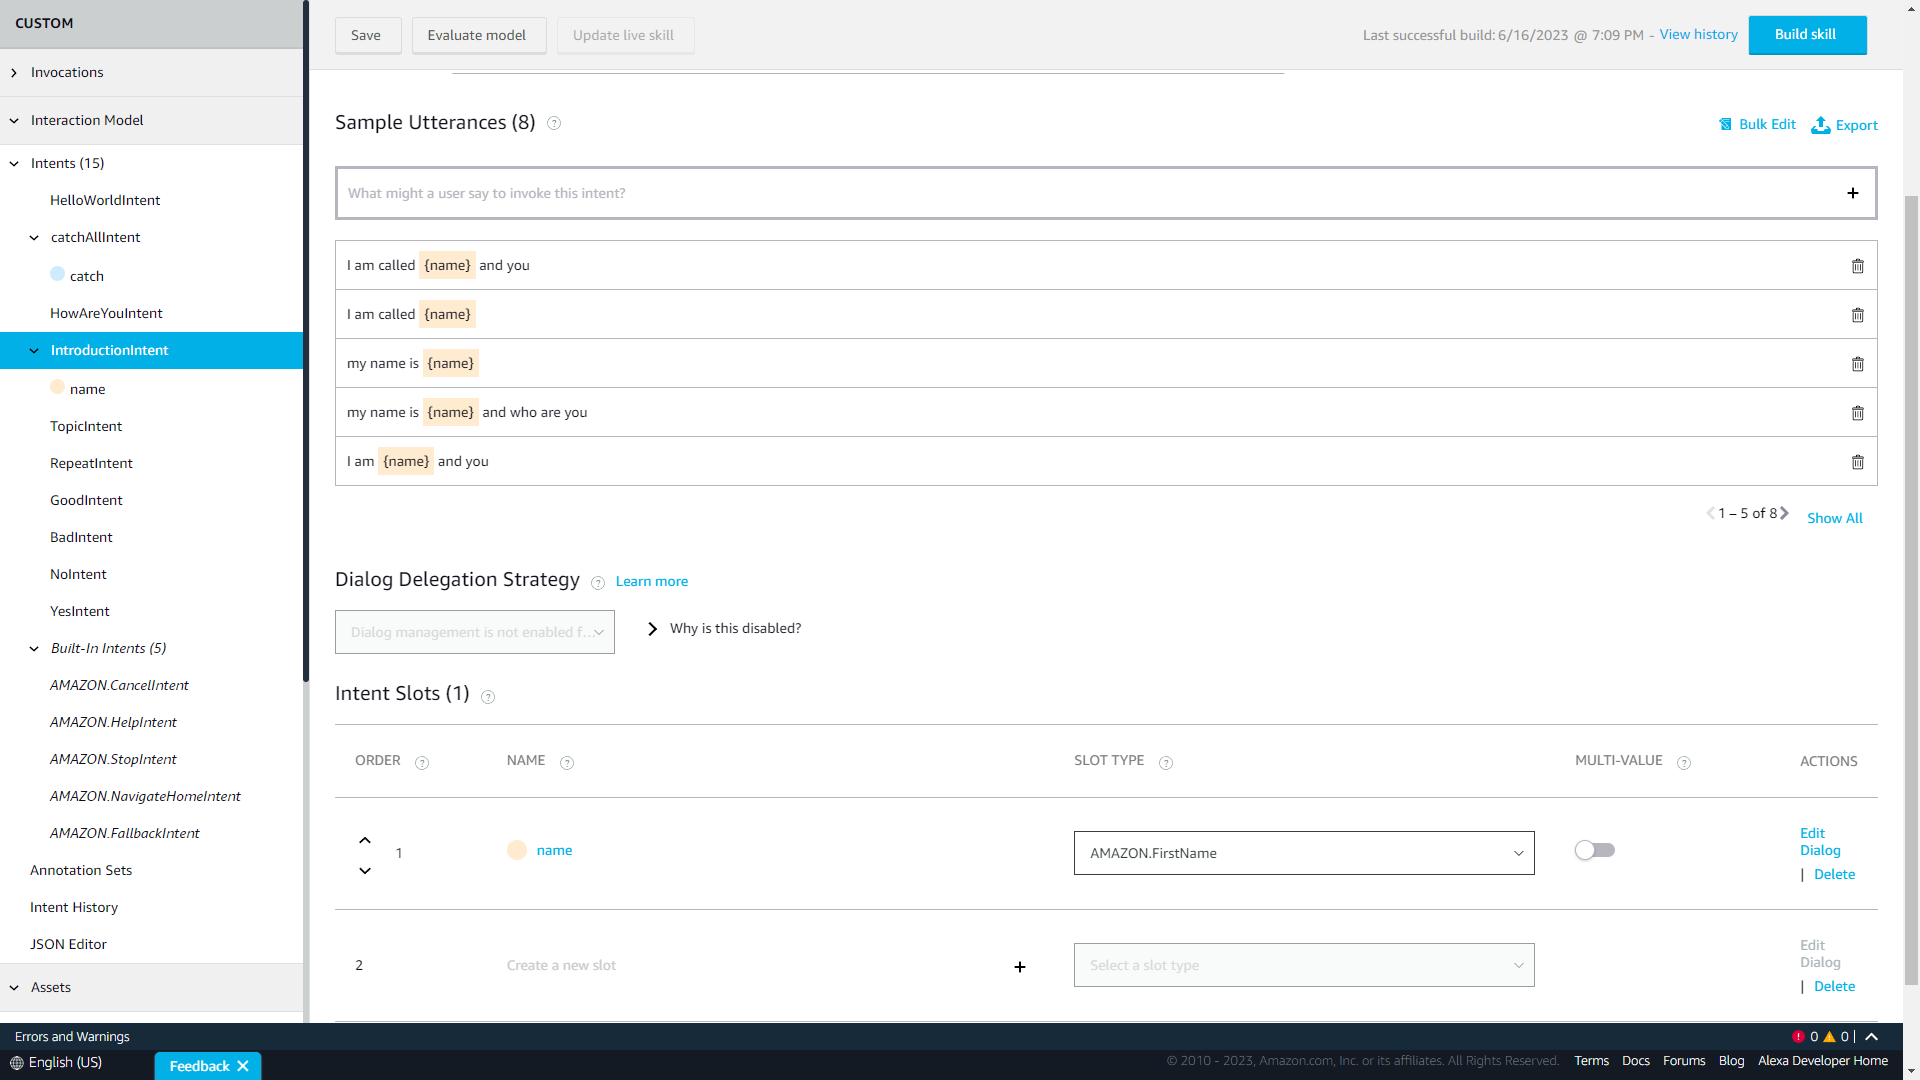
Task: Click the Export upload icon
Action: [1820, 125]
